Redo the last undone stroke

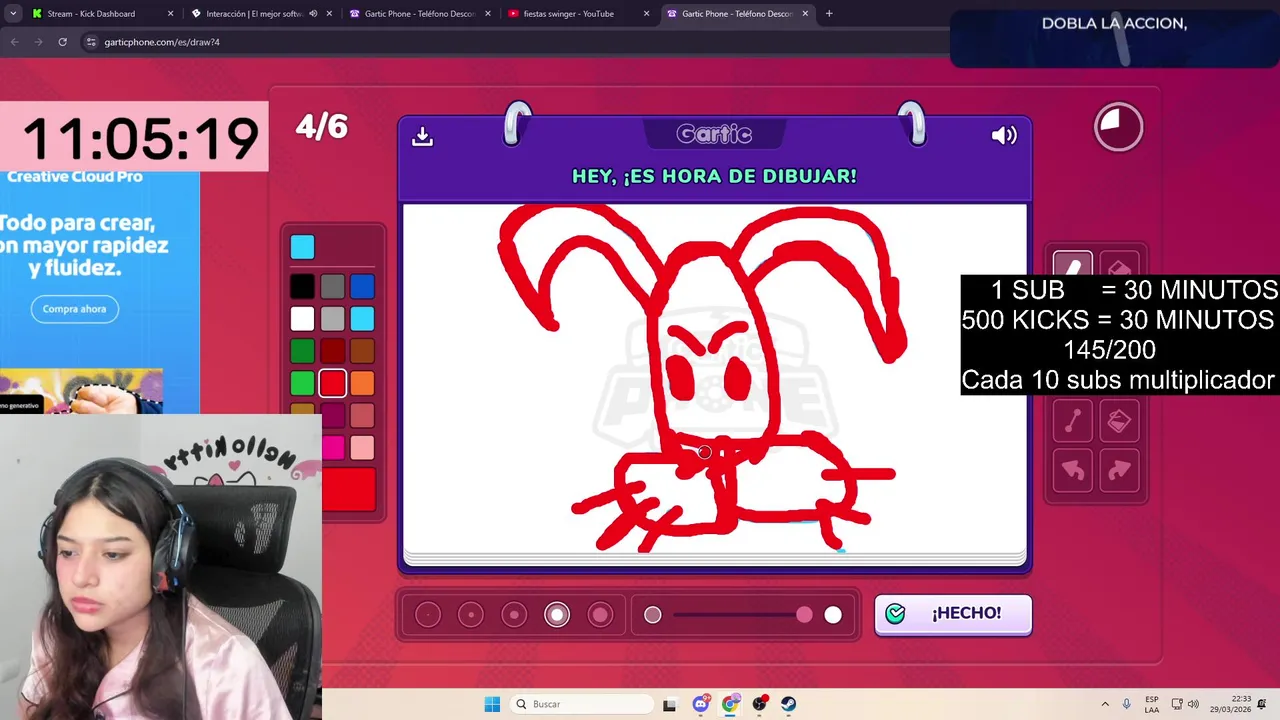[x=1119, y=470]
